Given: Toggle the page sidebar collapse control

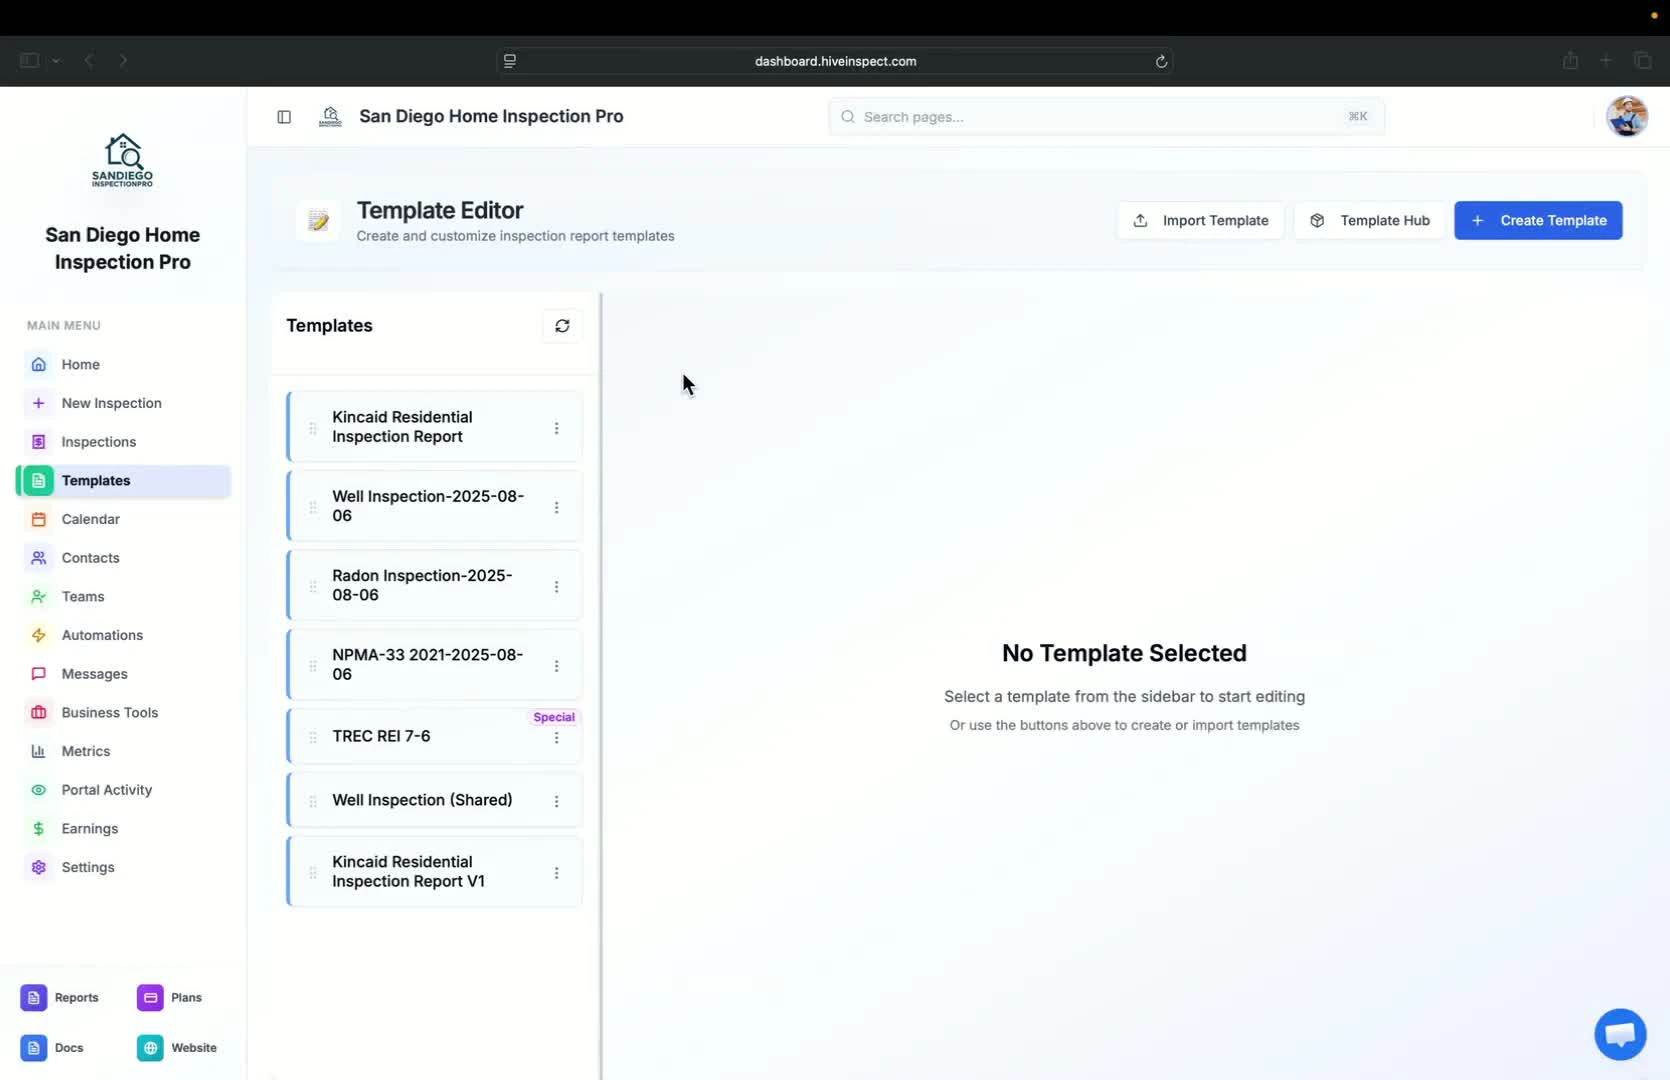Looking at the screenshot, I should pos(284,117).
